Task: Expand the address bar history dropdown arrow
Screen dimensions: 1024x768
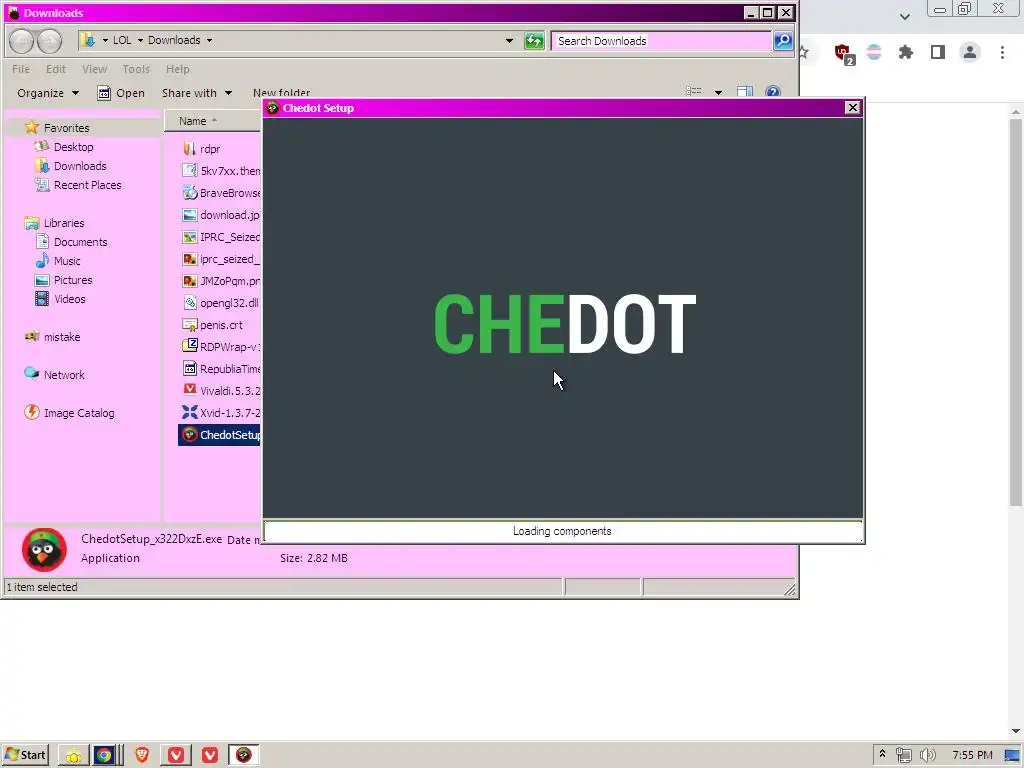Action: 509,41
